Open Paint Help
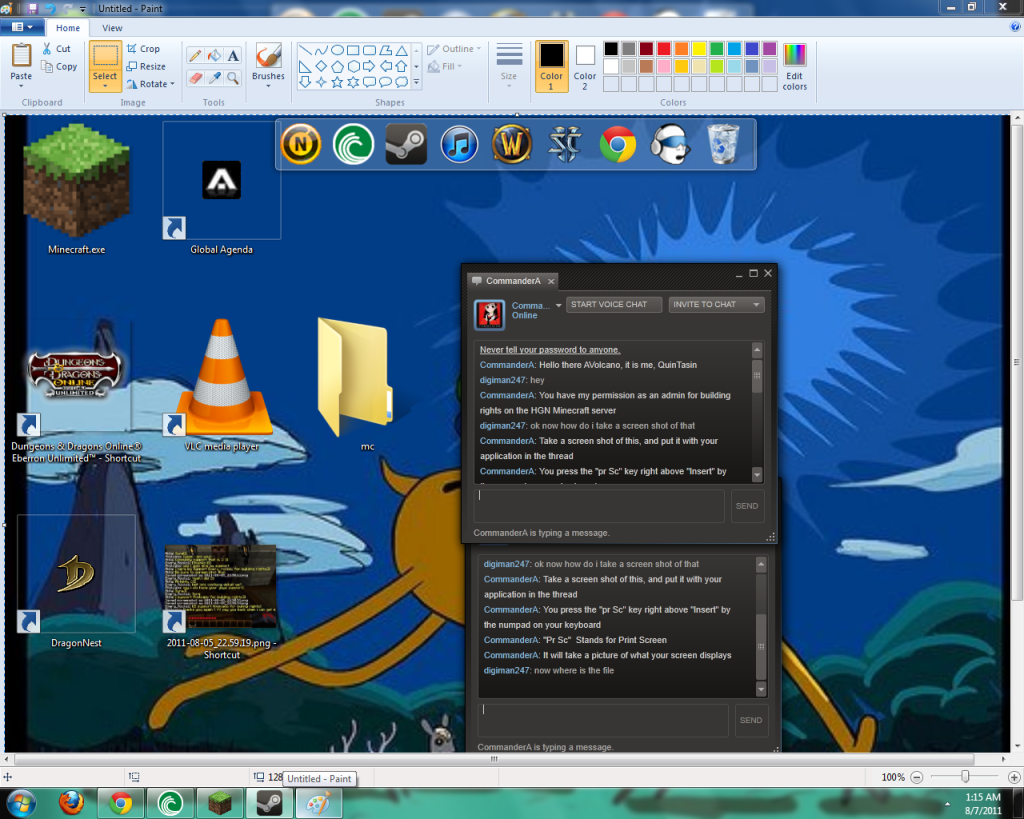Screen dimensions: 1024x819 (x=1015, y=27)
